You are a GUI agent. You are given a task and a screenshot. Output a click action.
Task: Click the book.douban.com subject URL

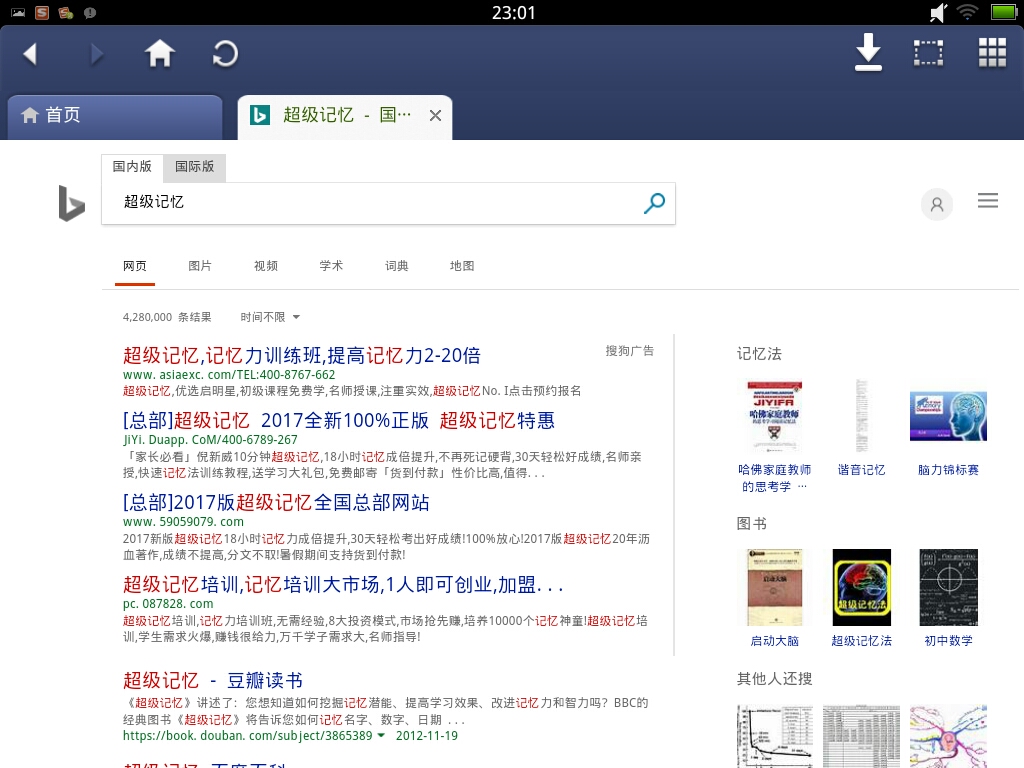click(248, 735)
